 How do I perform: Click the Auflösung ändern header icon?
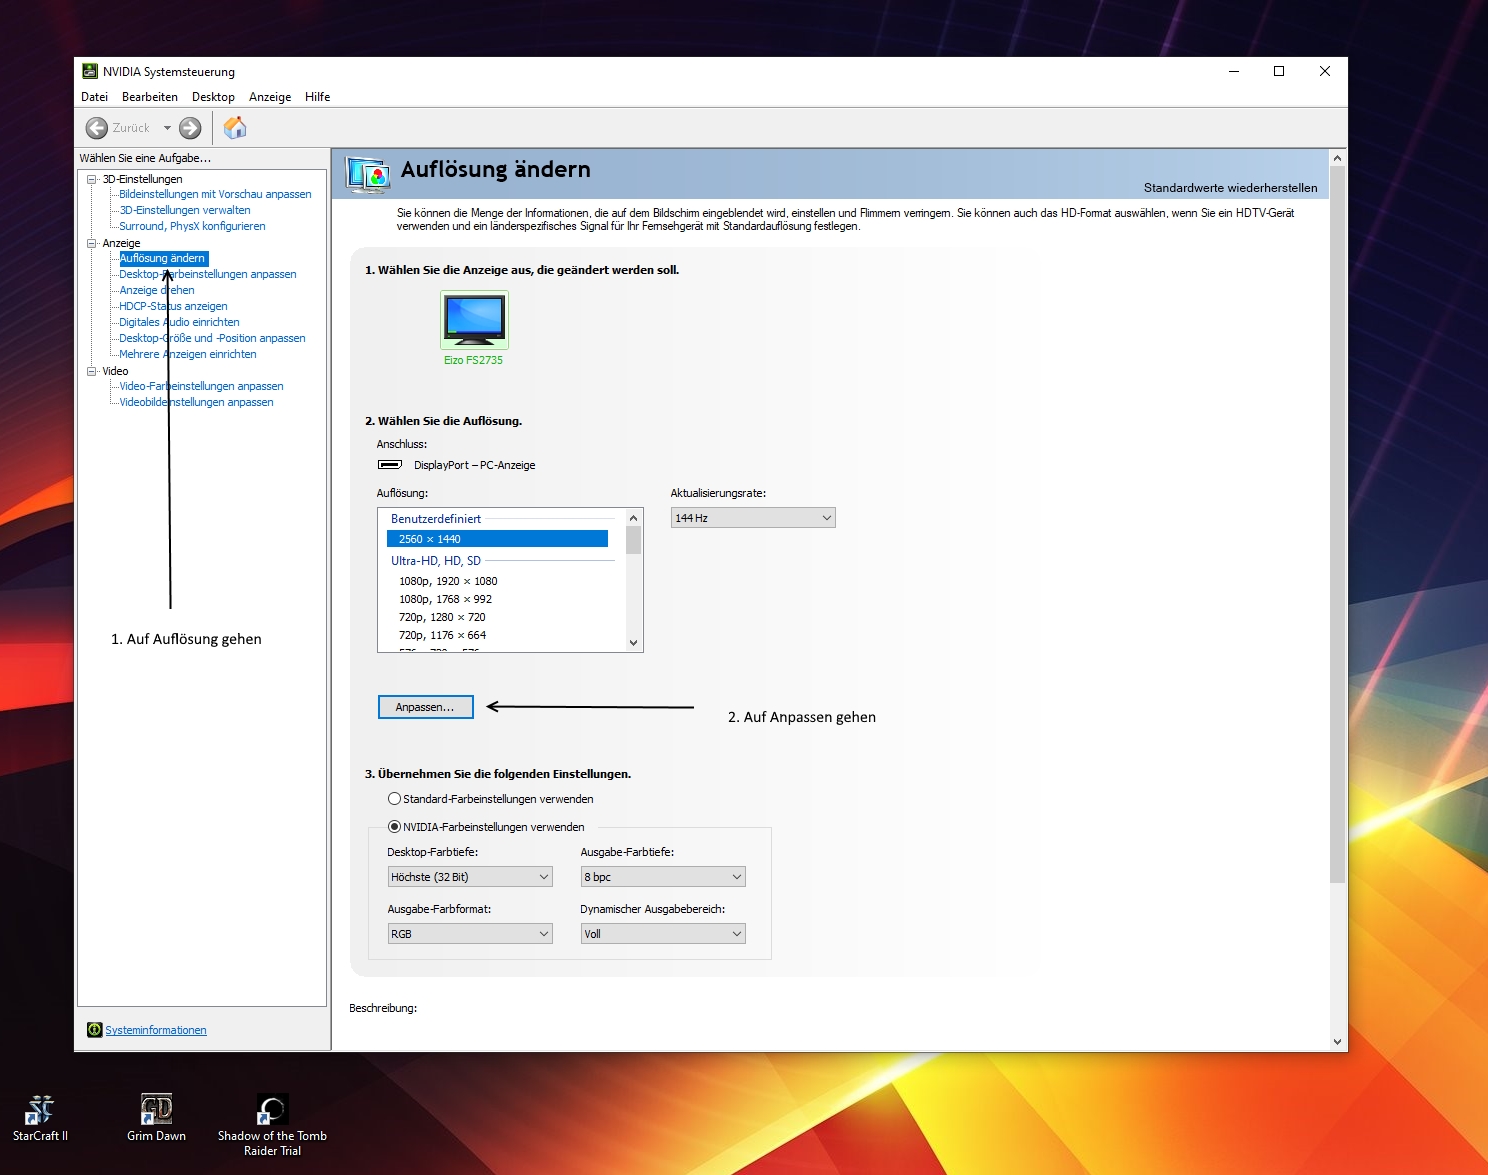click(367, 174)
